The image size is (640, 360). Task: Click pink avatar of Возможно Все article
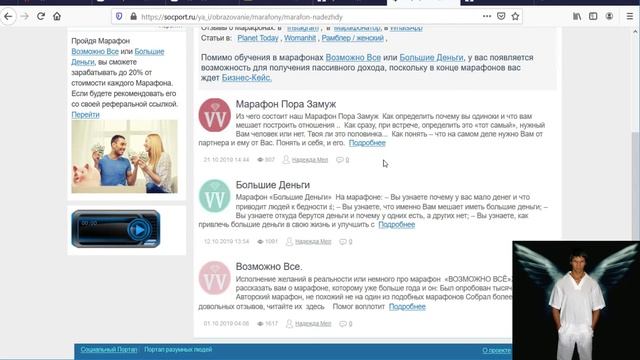(215, 278)
